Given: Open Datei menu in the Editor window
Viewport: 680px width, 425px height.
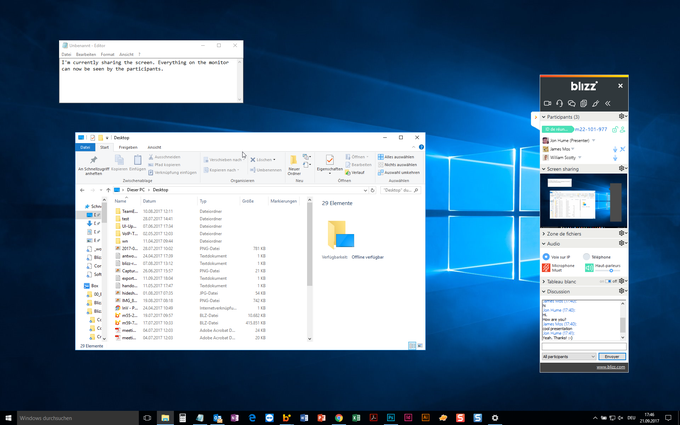Looking at the screenshot, I should [66, 55].
